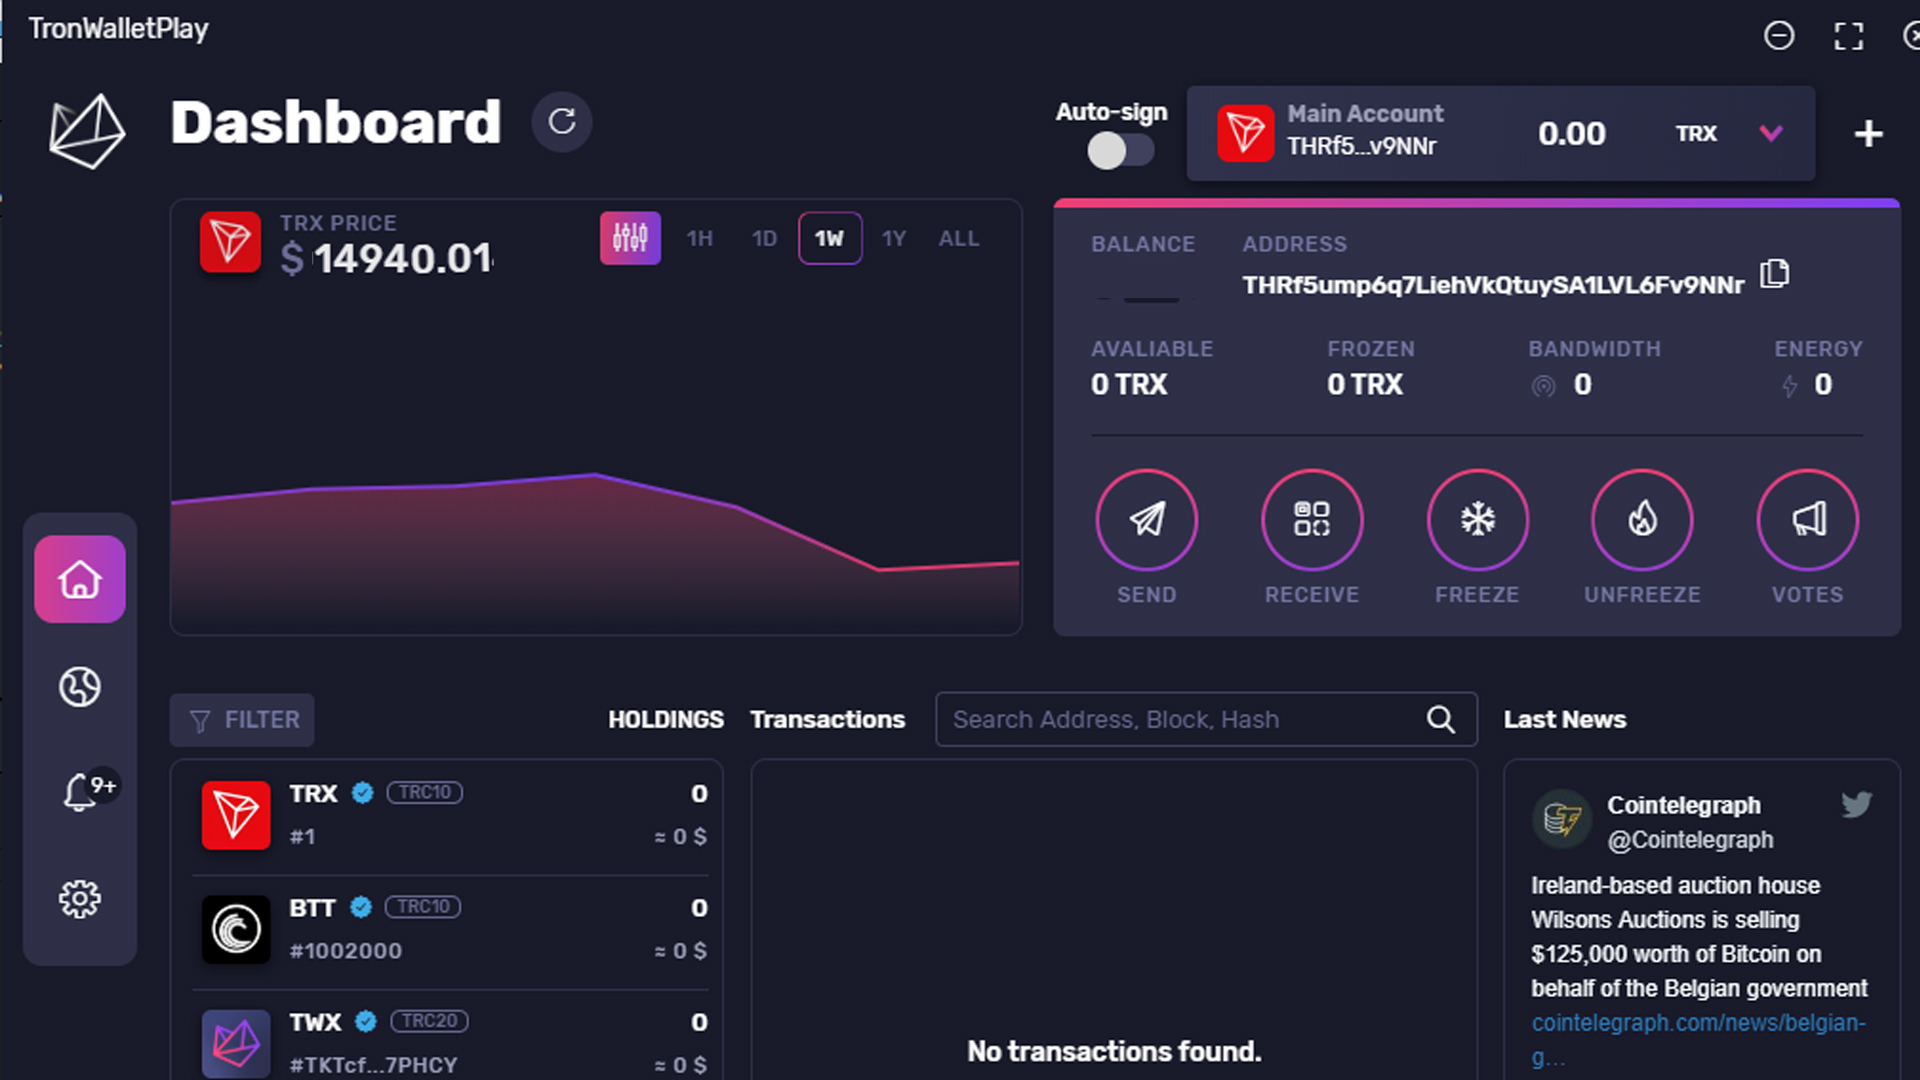Copy wallet address with clipboard icon
The height and width of the screenshot is (1080, 1920).
[1774, 274]
